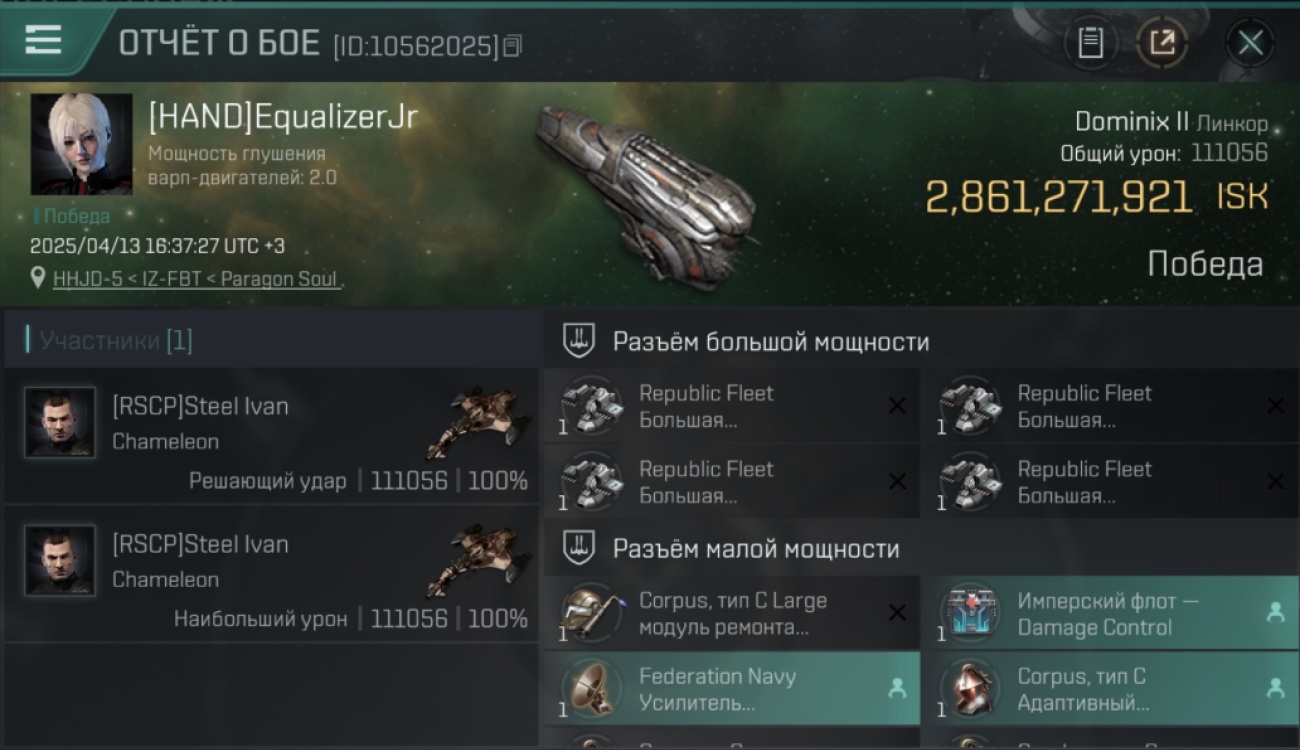Click the Dominix II ship image
The width and height of the screenshot is (1300, 750).
pos(645,195)
